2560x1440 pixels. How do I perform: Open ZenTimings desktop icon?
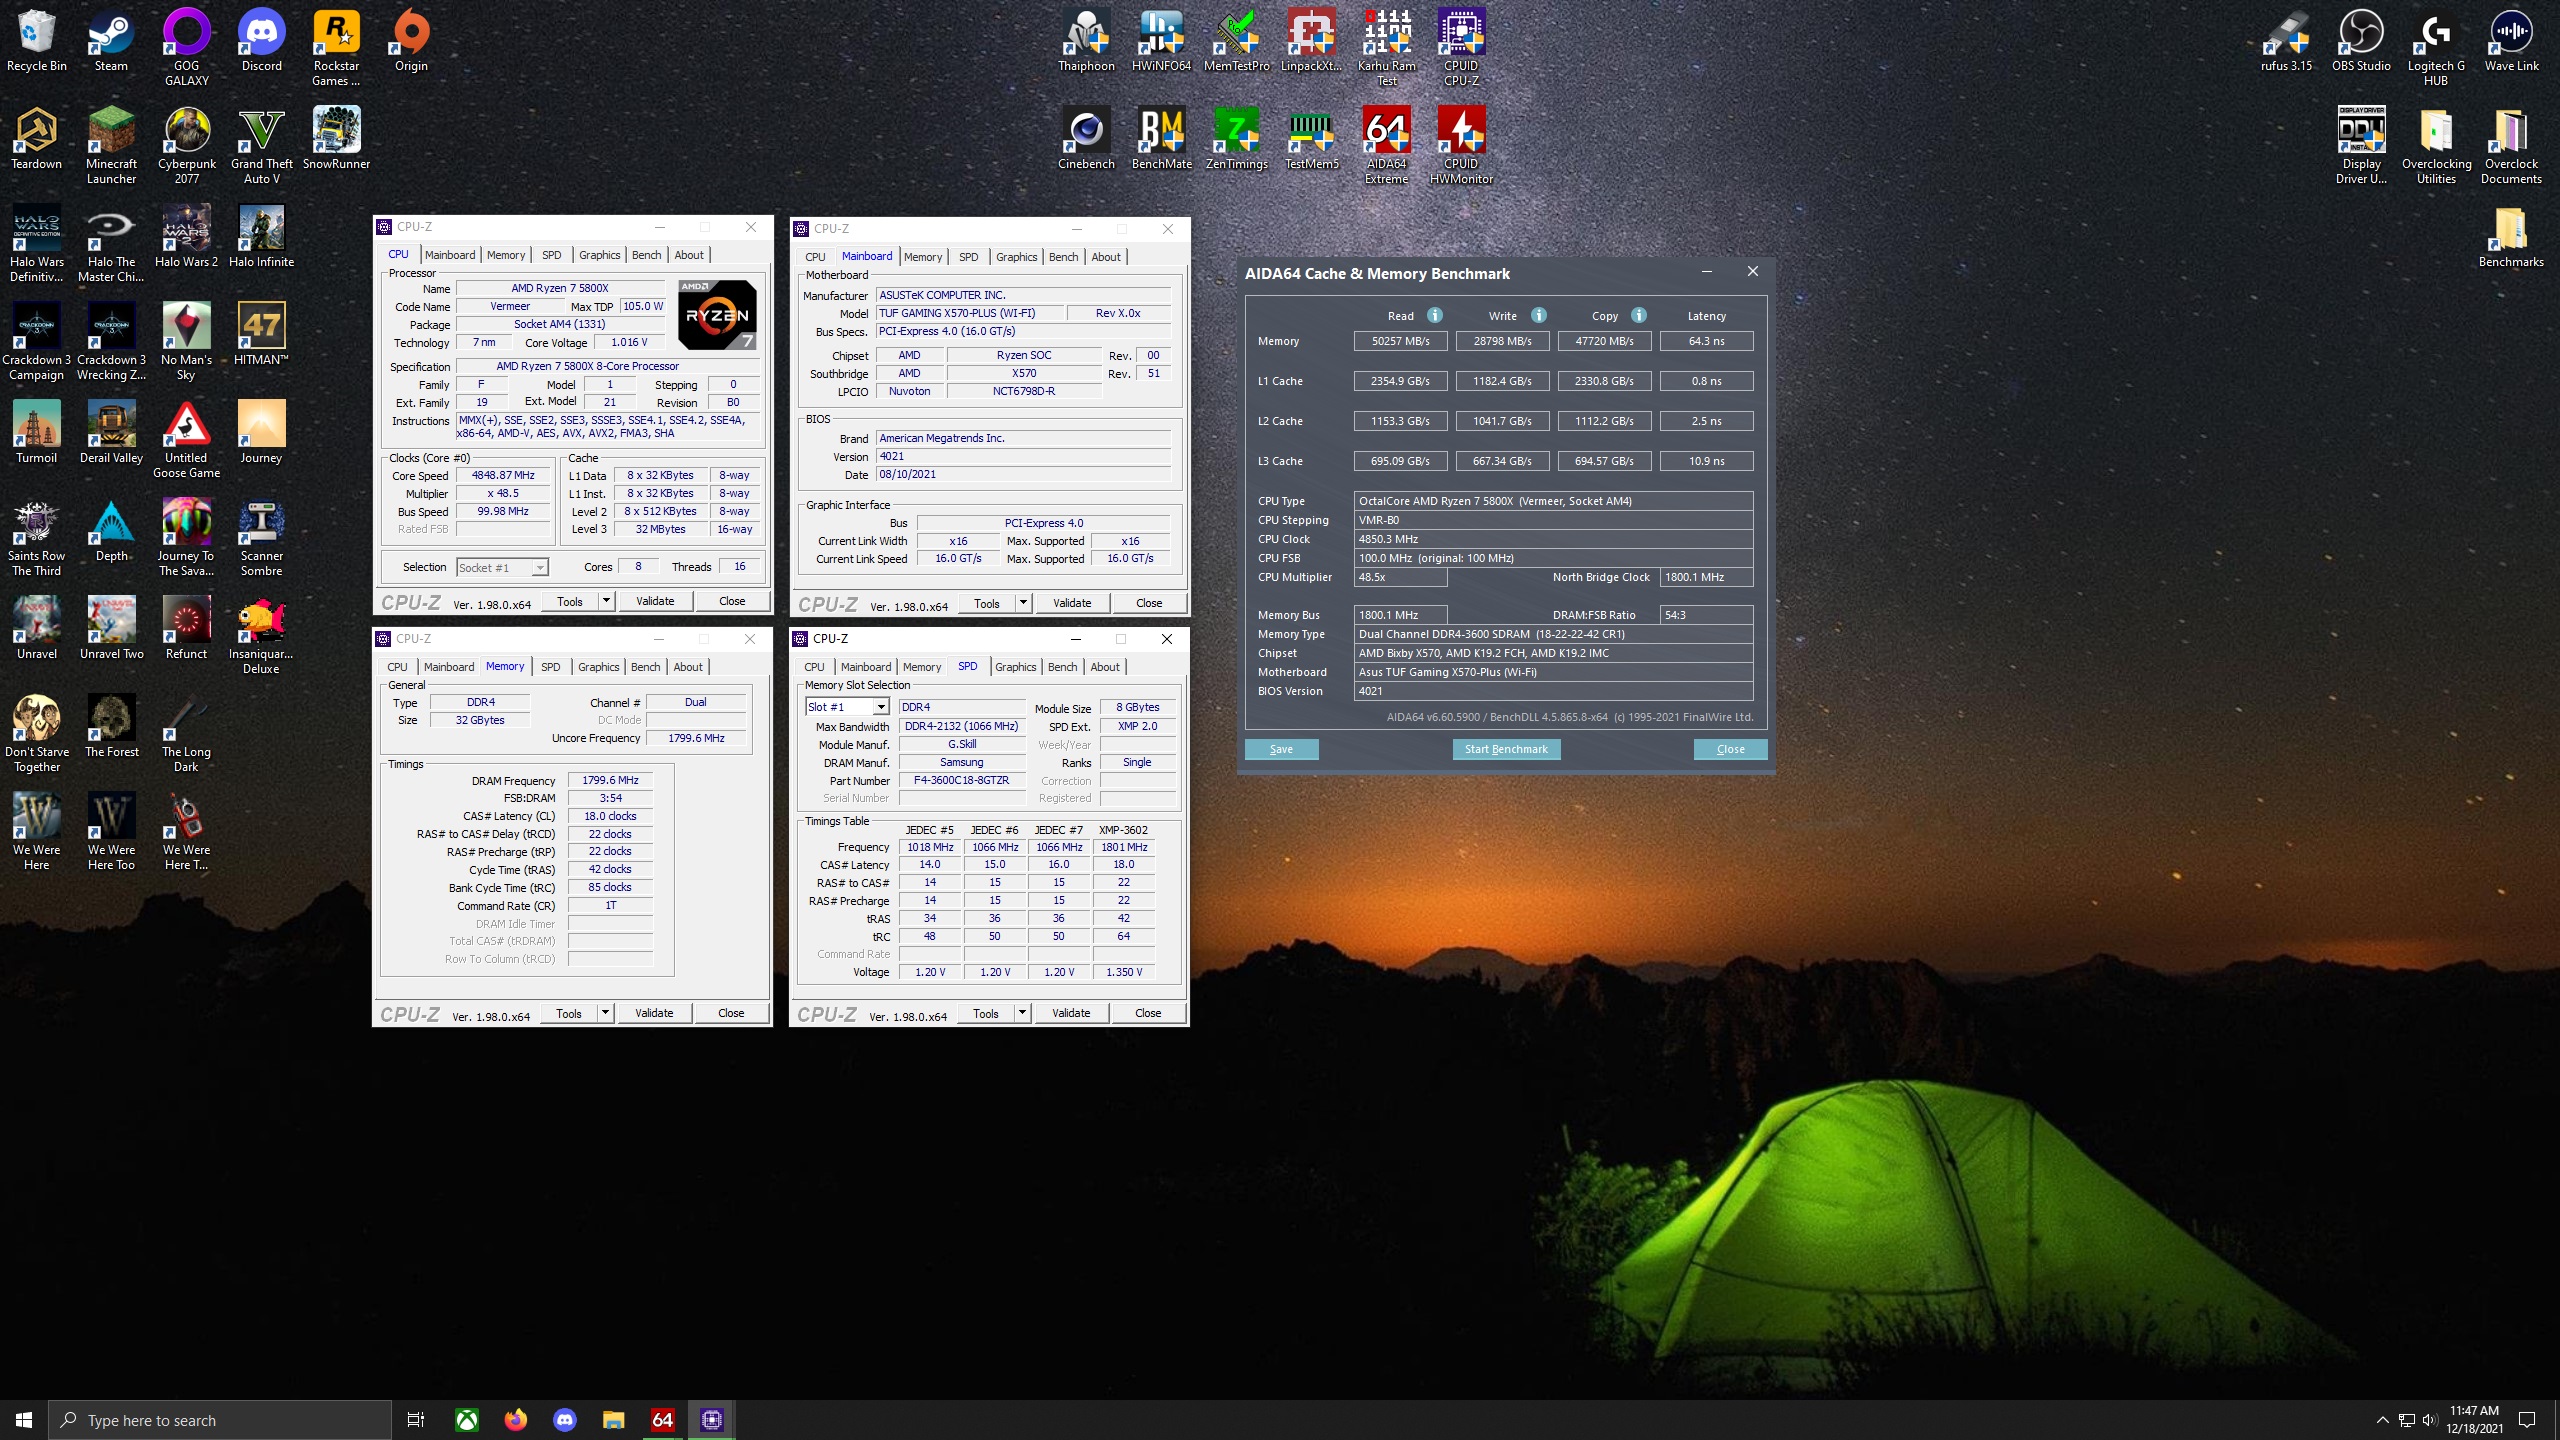tap(1236, 139)
